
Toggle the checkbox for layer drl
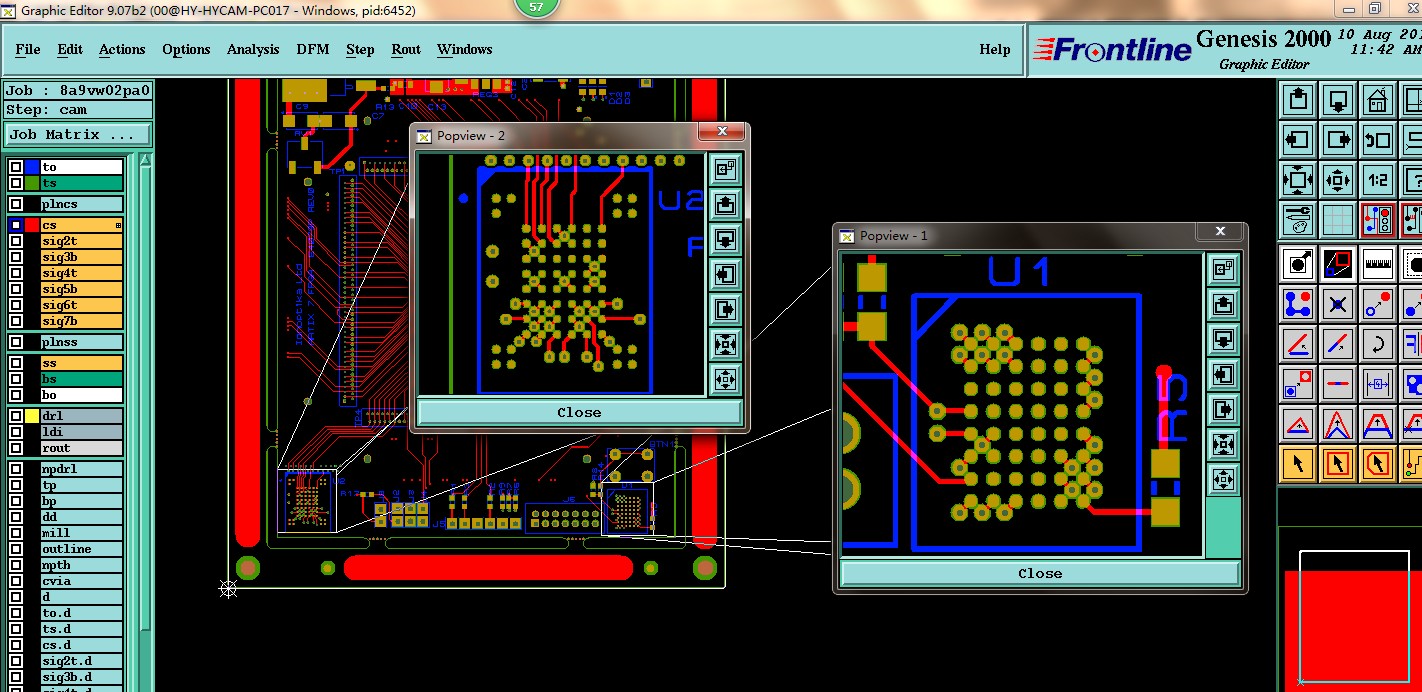(15, 416)
